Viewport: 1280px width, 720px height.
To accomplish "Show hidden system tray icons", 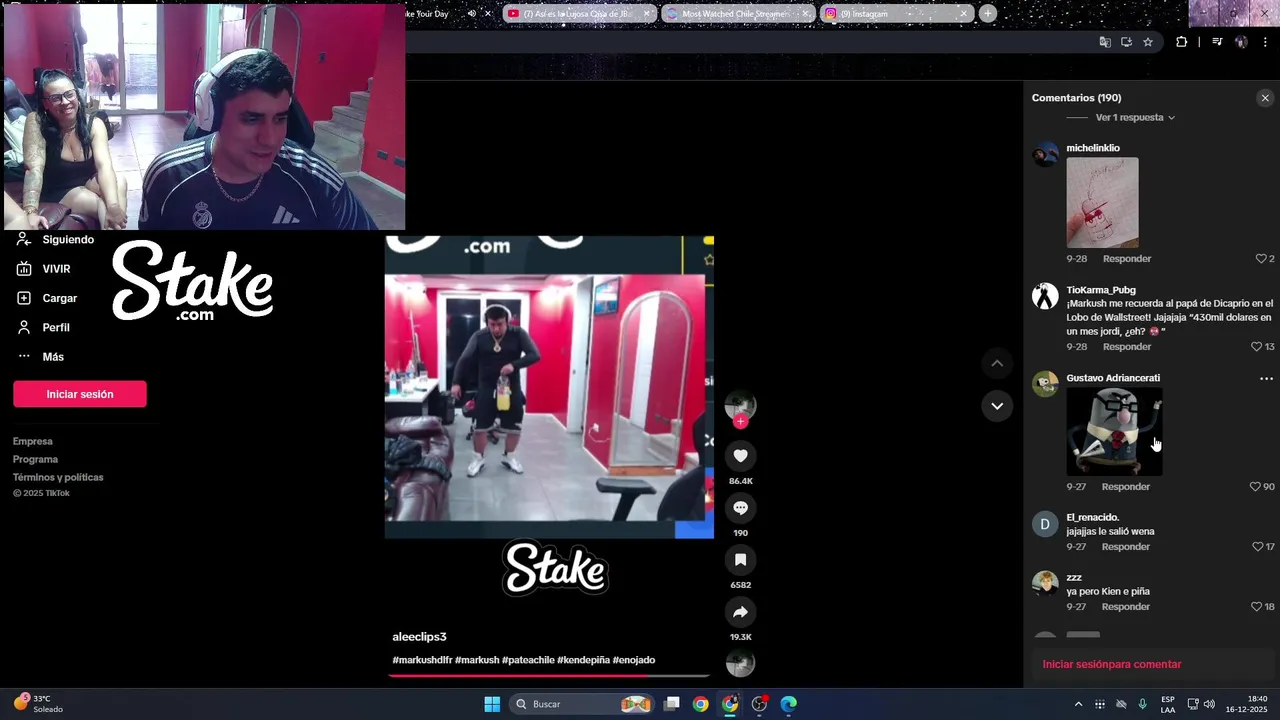I will (1078, 704).
